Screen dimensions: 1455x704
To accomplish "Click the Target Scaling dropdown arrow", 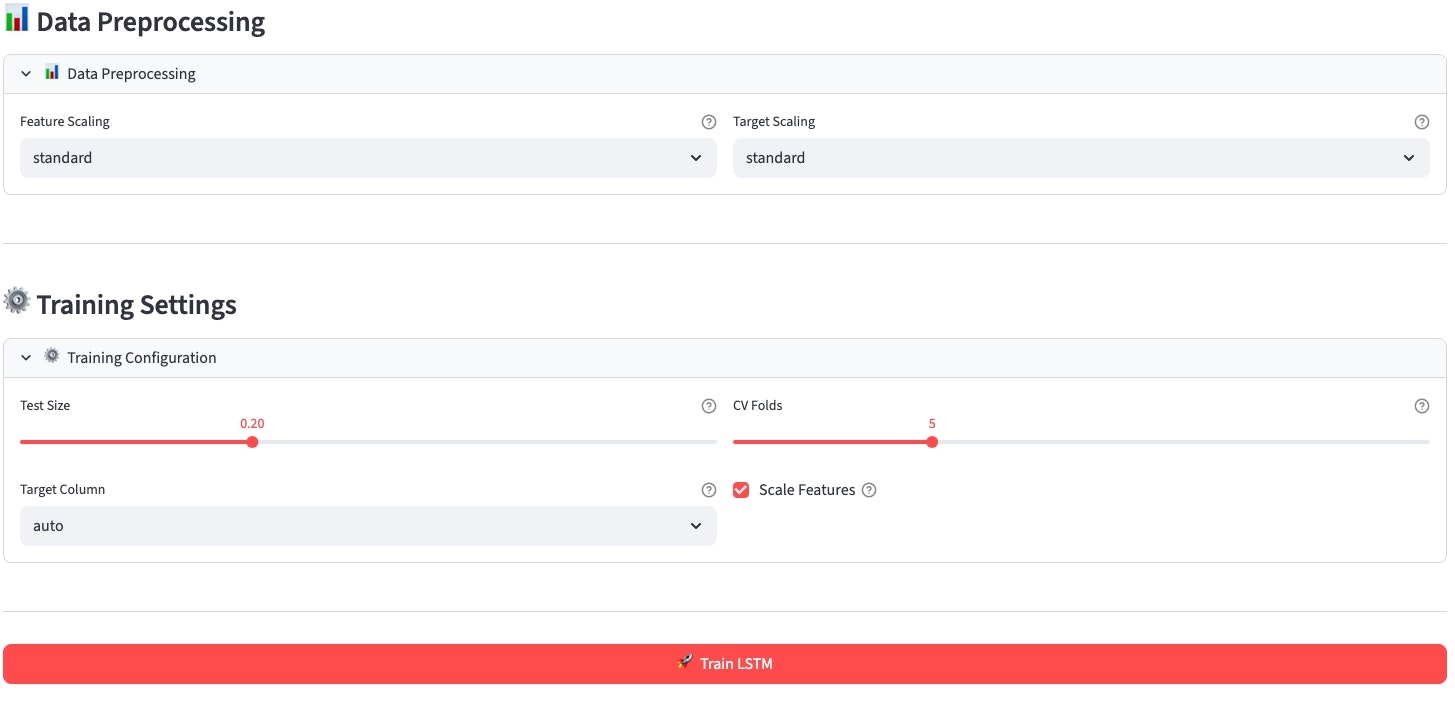I will [1409, 158].
